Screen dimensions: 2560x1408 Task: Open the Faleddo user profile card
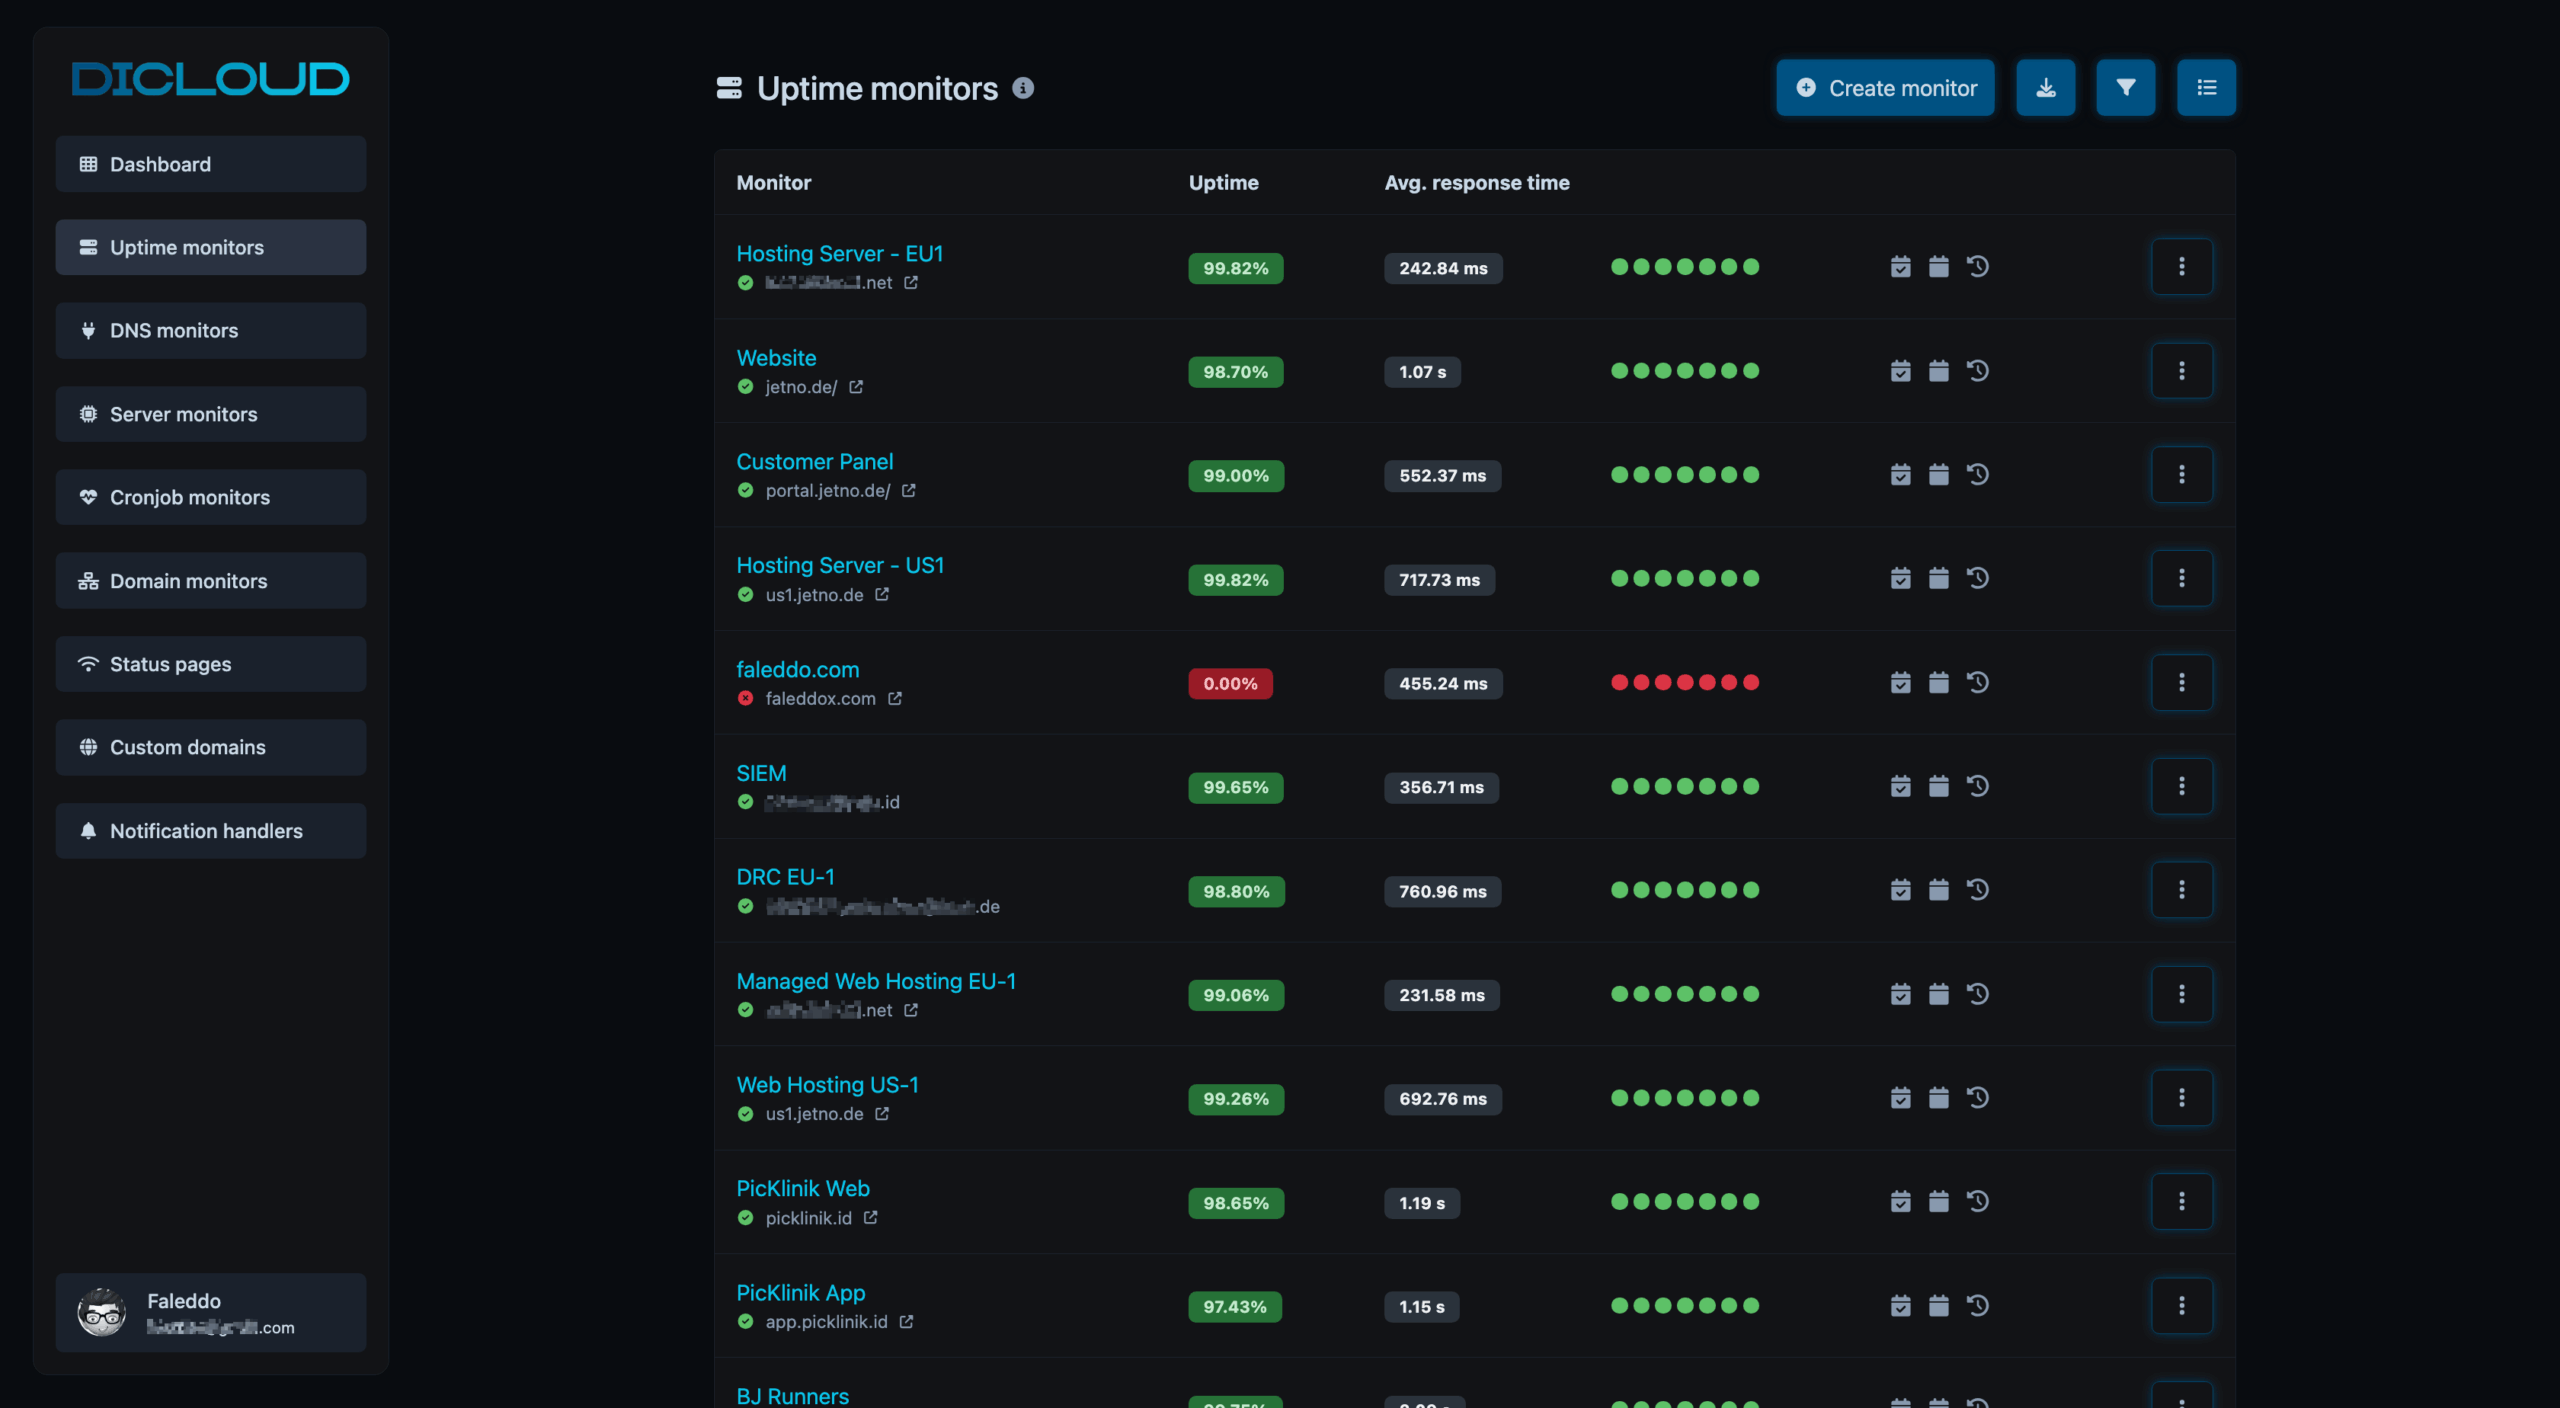(x=211, y=1313)
